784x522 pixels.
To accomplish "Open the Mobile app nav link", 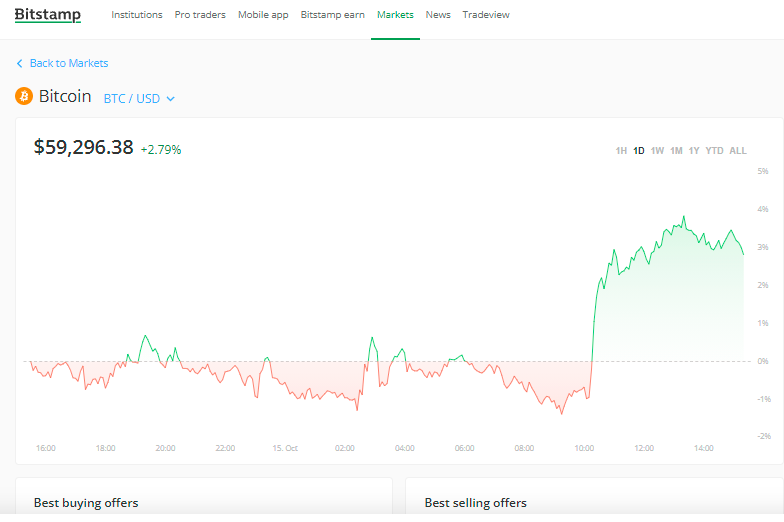I will 263,15.
